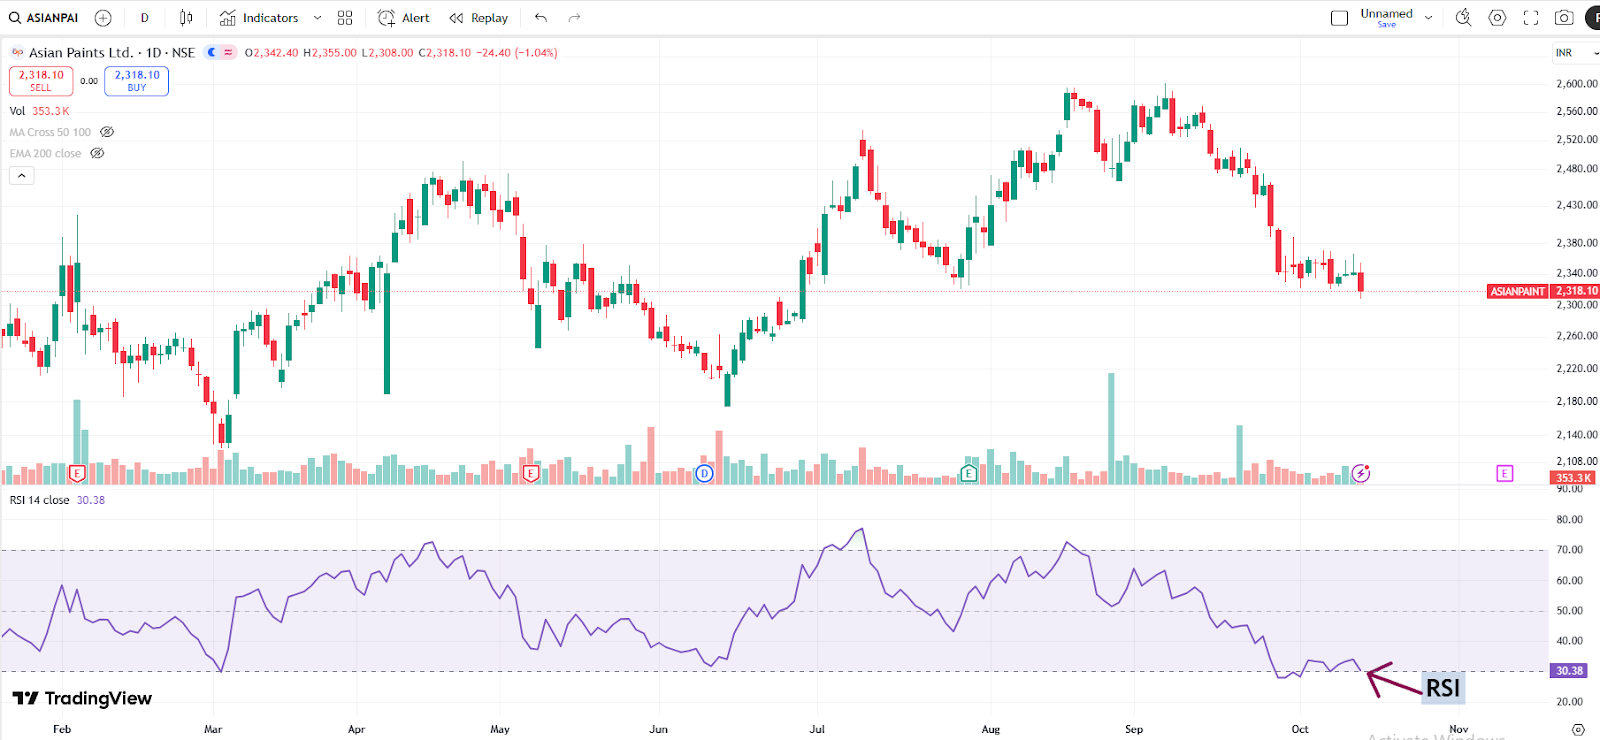
Task: Start bar Replay mode
Action: (479, 18)
